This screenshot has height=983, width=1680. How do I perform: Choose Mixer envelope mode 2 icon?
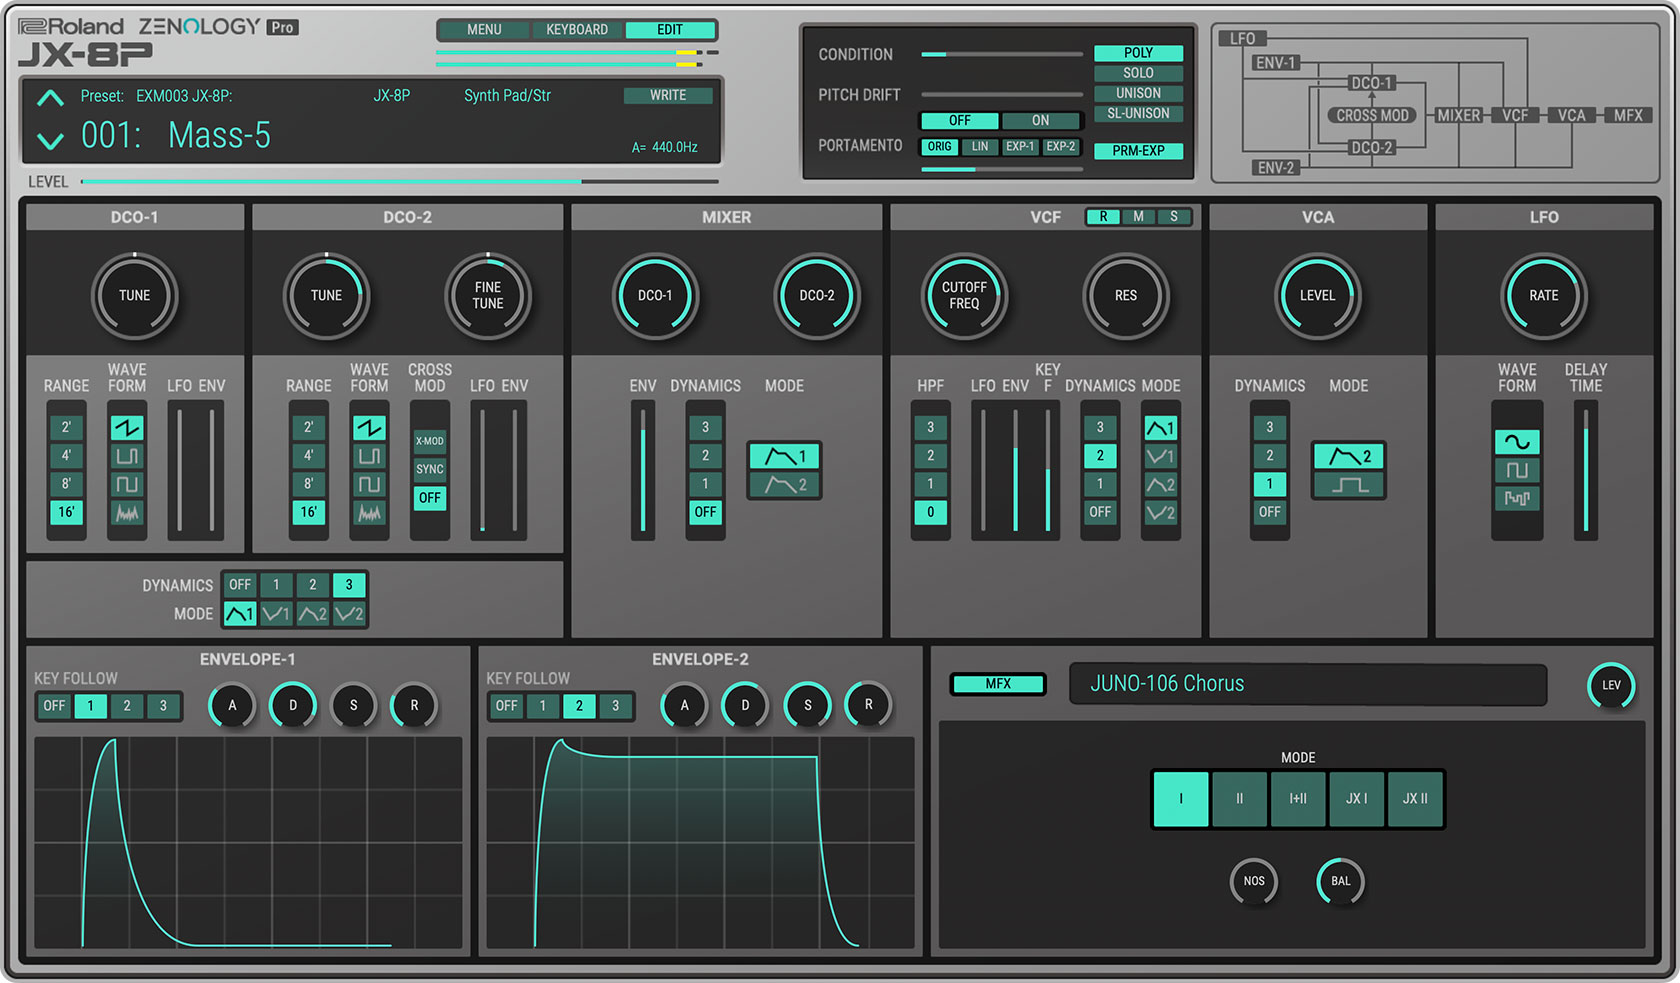pos(785,485)
